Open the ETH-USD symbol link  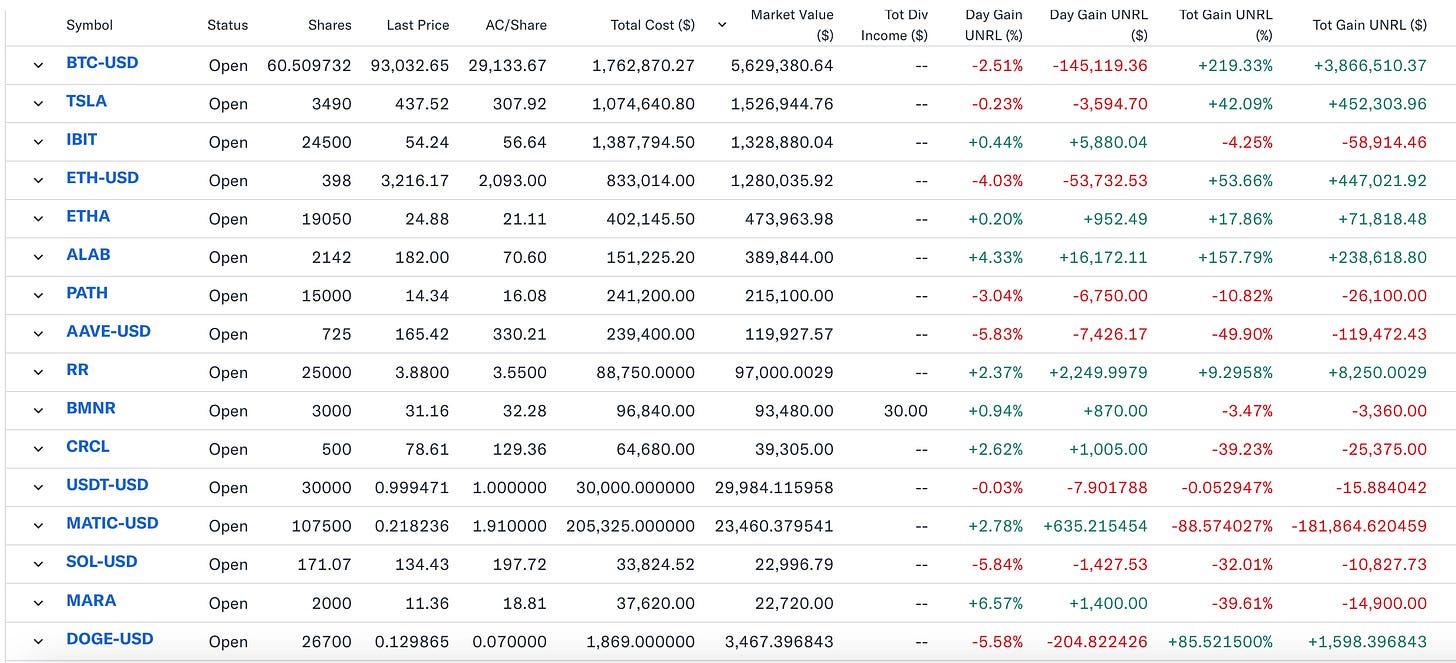tap(102, 178)
